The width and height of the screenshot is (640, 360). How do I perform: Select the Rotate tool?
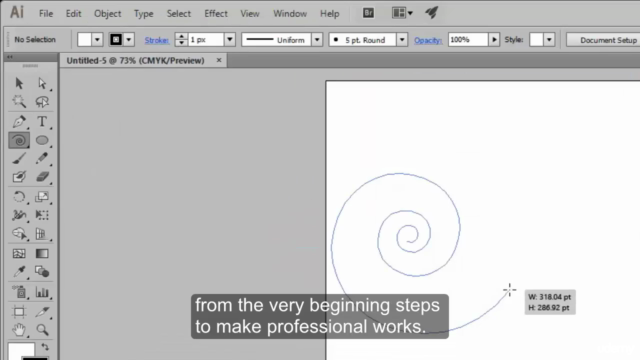19,197
